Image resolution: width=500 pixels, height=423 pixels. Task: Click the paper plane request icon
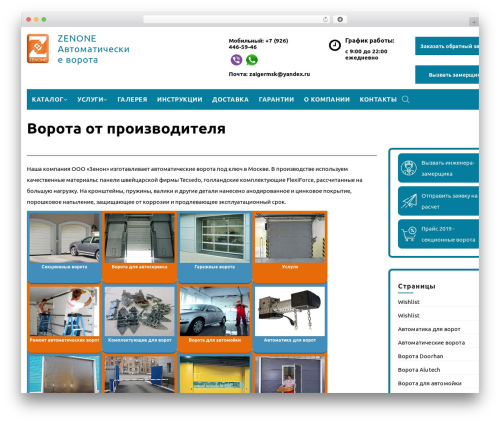(x=409, y=201)
